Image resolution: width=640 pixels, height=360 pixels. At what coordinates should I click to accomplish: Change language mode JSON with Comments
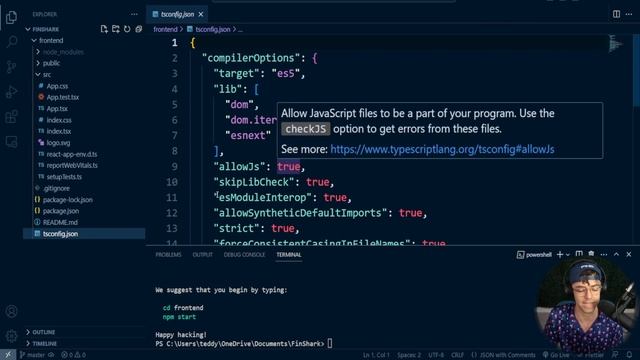(x=503, y=355)
